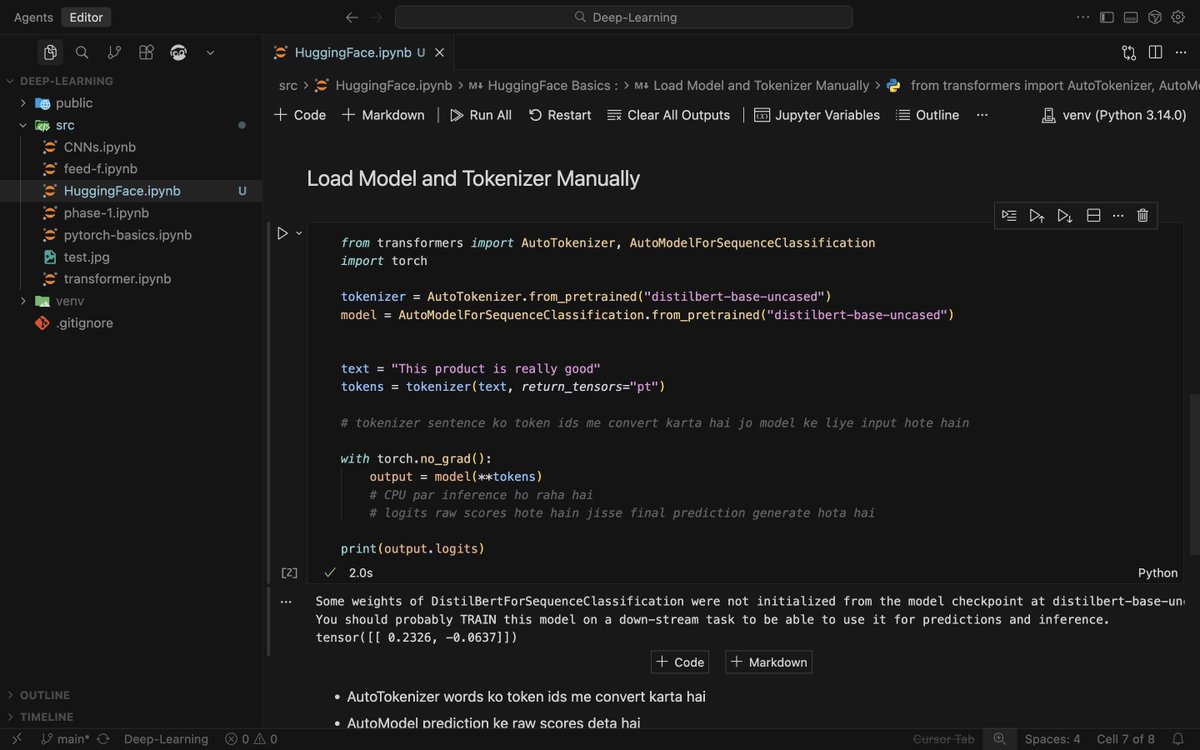Execute cells above this cell

pyautogui.click(x=1037, y=215)
